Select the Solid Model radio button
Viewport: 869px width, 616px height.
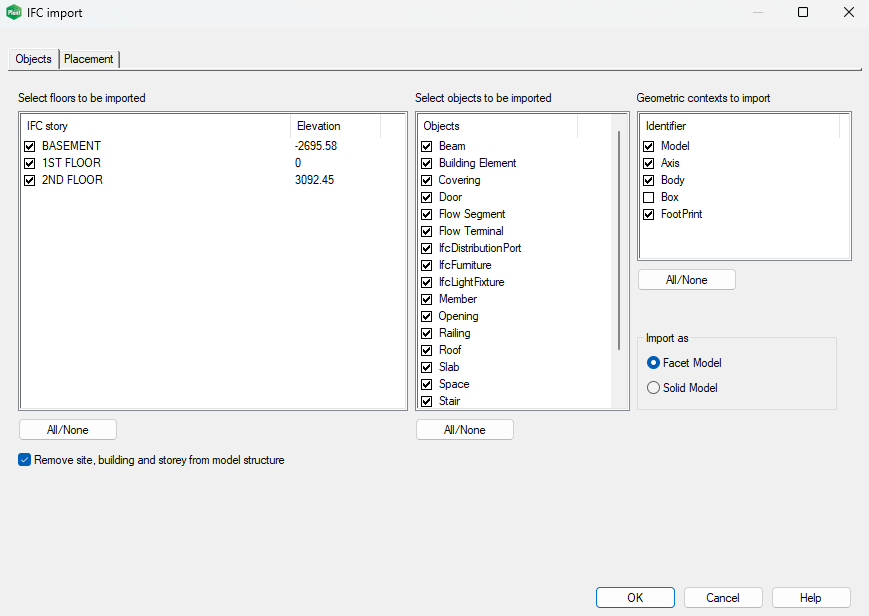[654, 388]
